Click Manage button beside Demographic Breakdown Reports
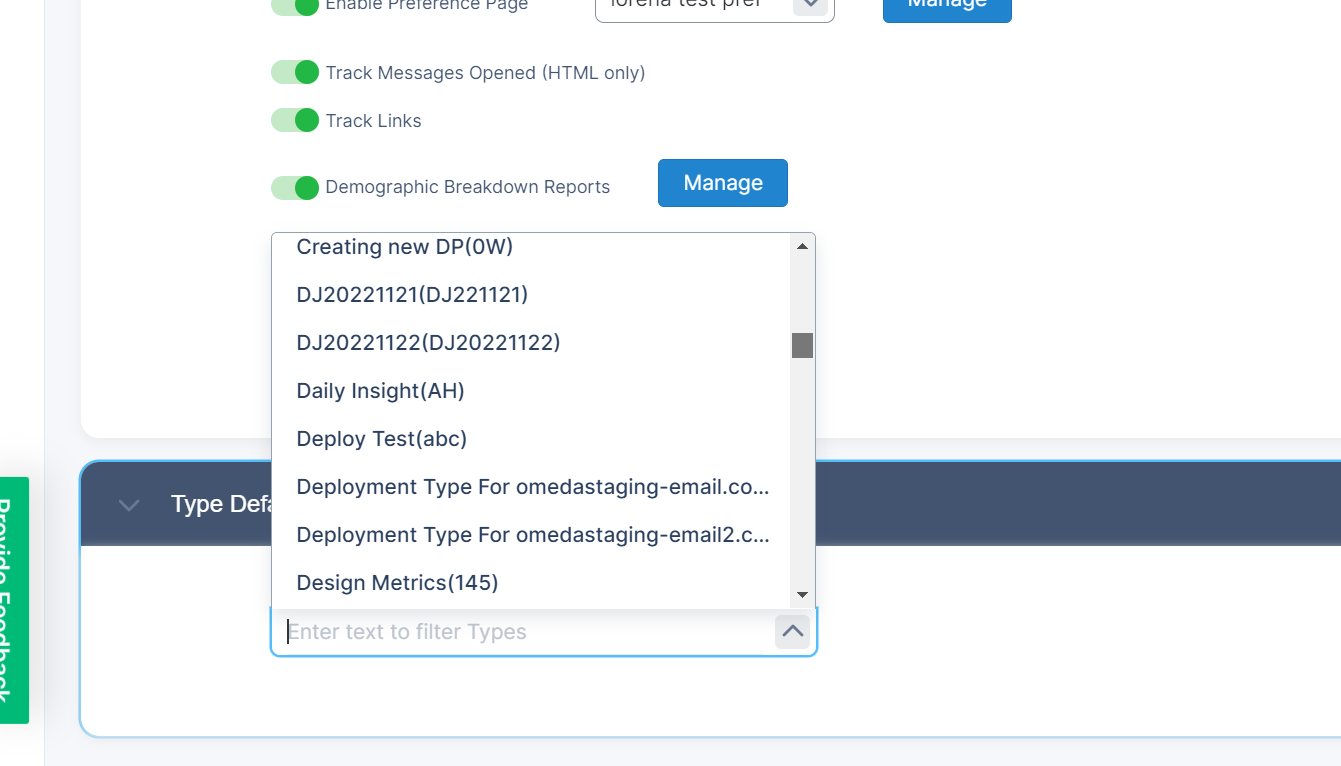This screenshot has height=766, width=1341. (x=722, y=183)
